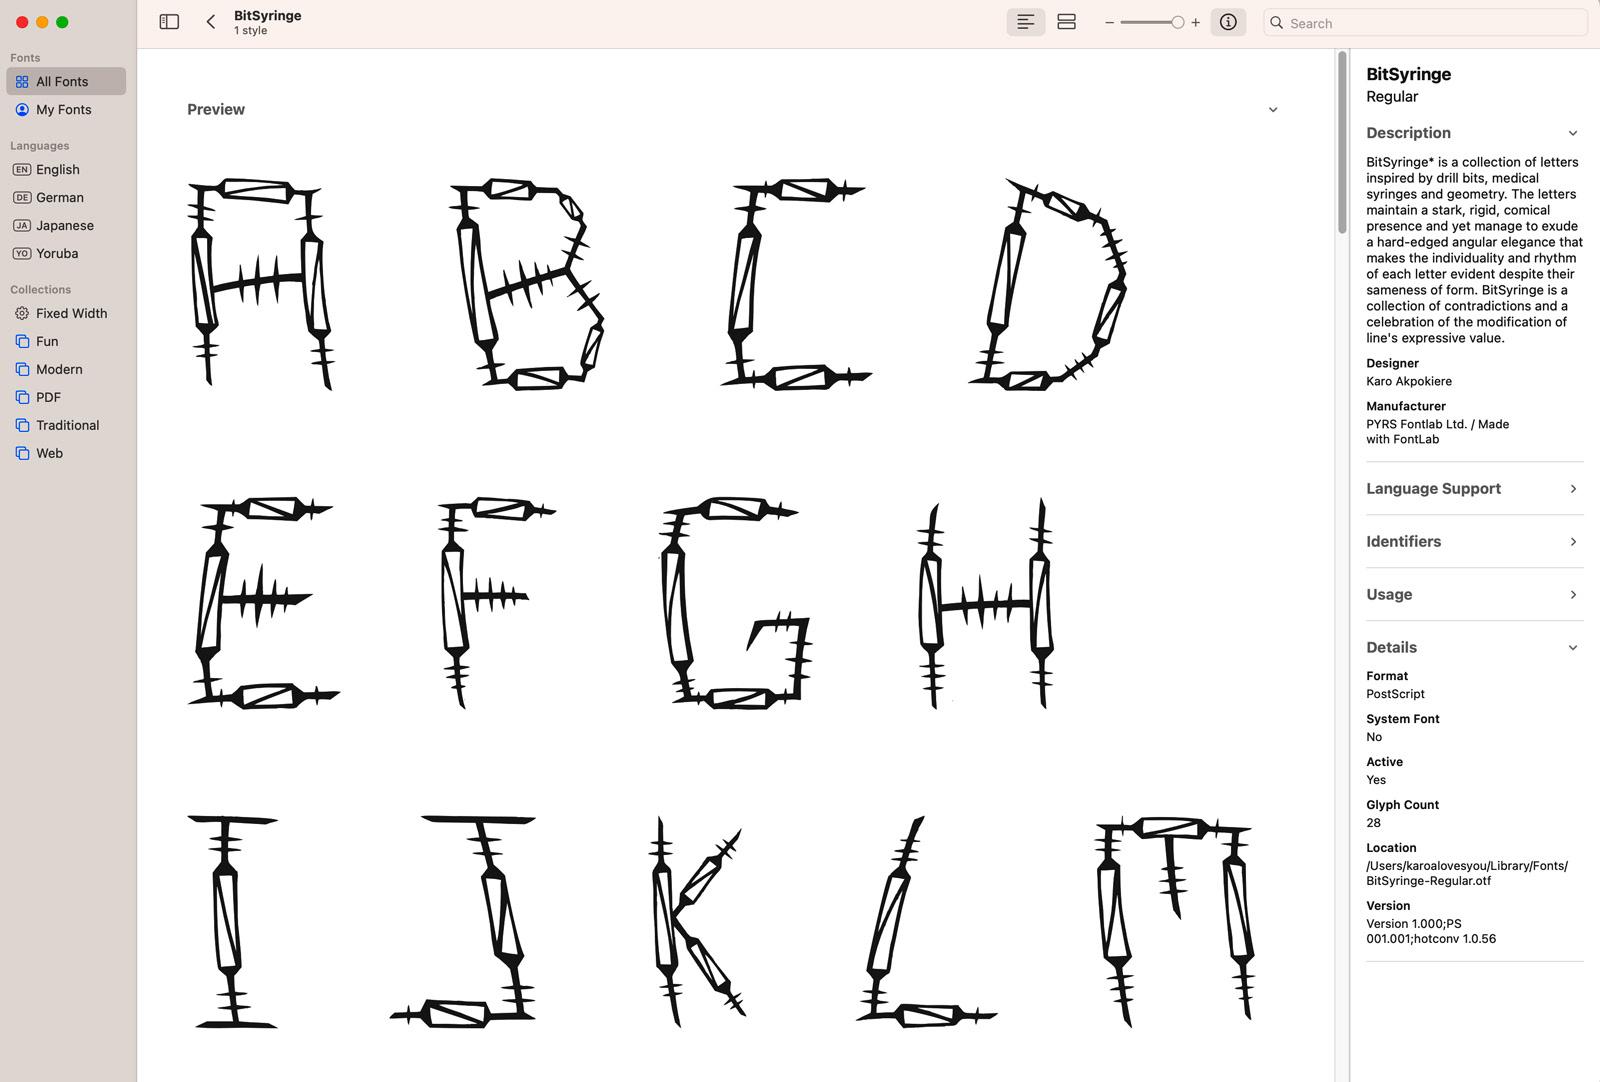Toggle the font info inspector button

1228,22
